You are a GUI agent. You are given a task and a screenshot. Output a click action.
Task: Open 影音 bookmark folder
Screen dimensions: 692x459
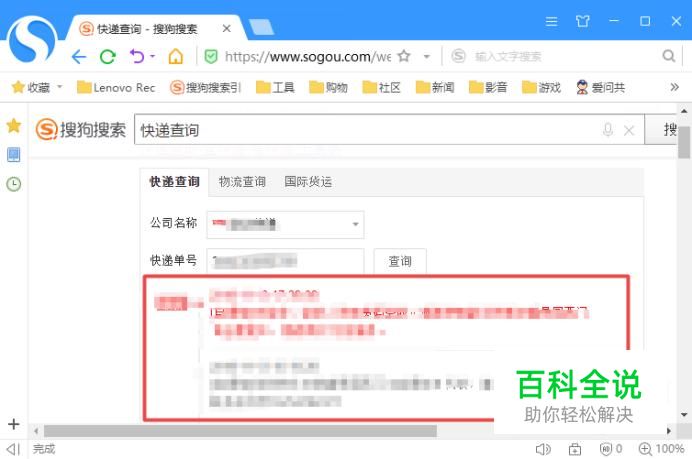tap(488, 87)
